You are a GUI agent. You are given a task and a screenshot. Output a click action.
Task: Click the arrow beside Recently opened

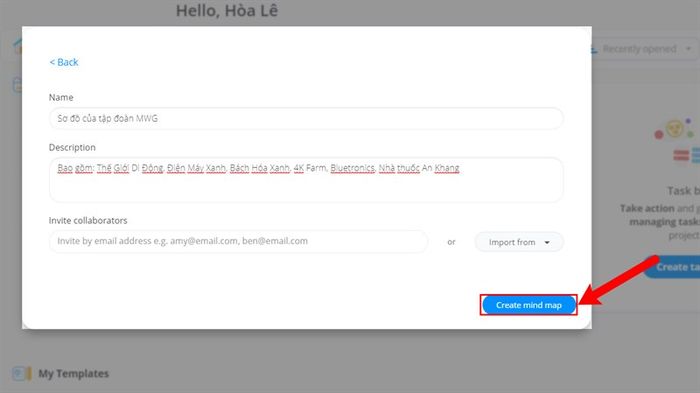688,49
